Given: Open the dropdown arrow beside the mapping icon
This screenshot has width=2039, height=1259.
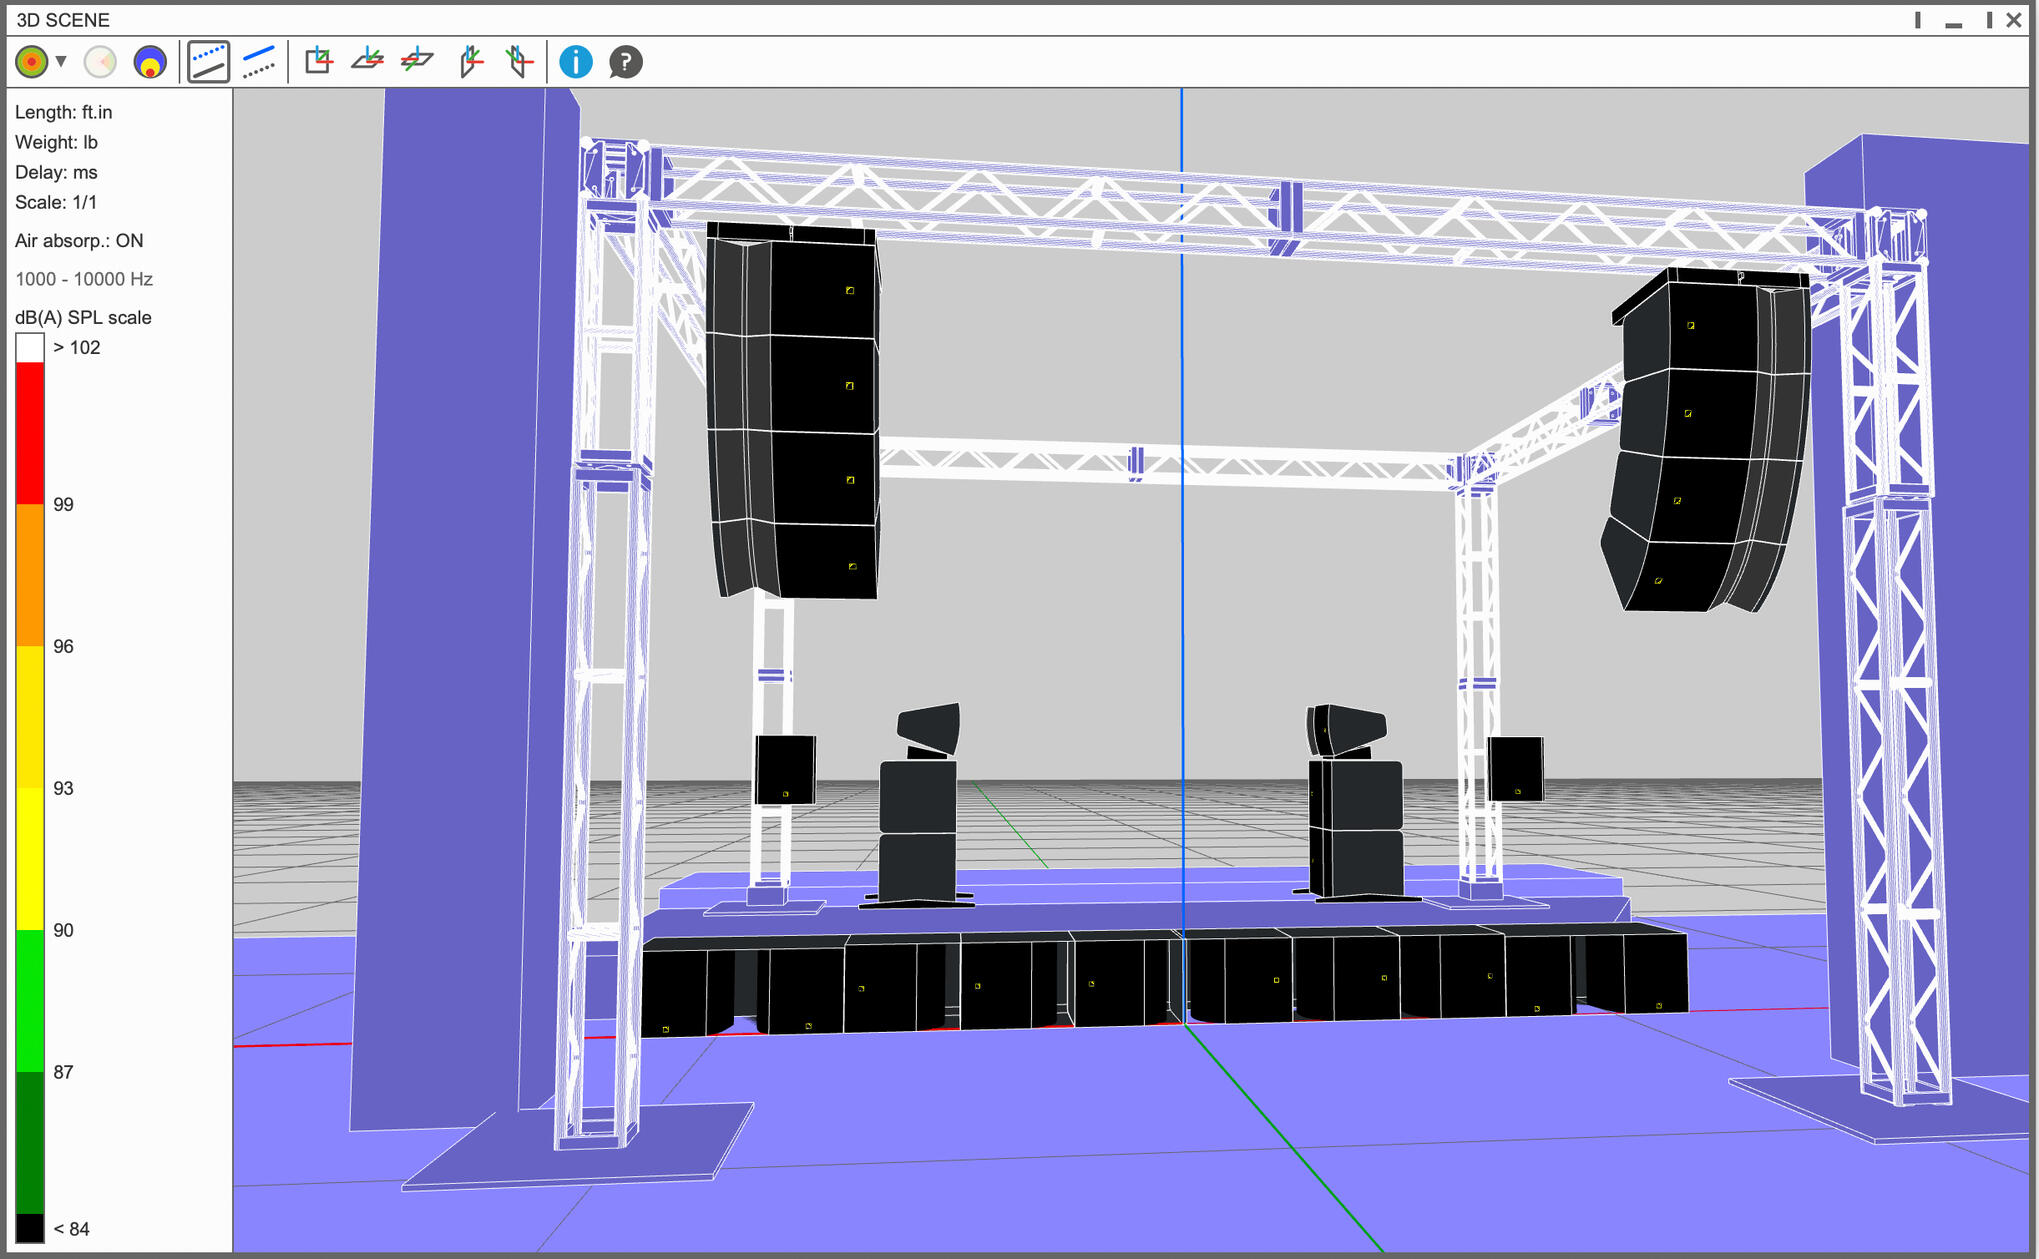Looking at the screenshot, I should point(61,62).
